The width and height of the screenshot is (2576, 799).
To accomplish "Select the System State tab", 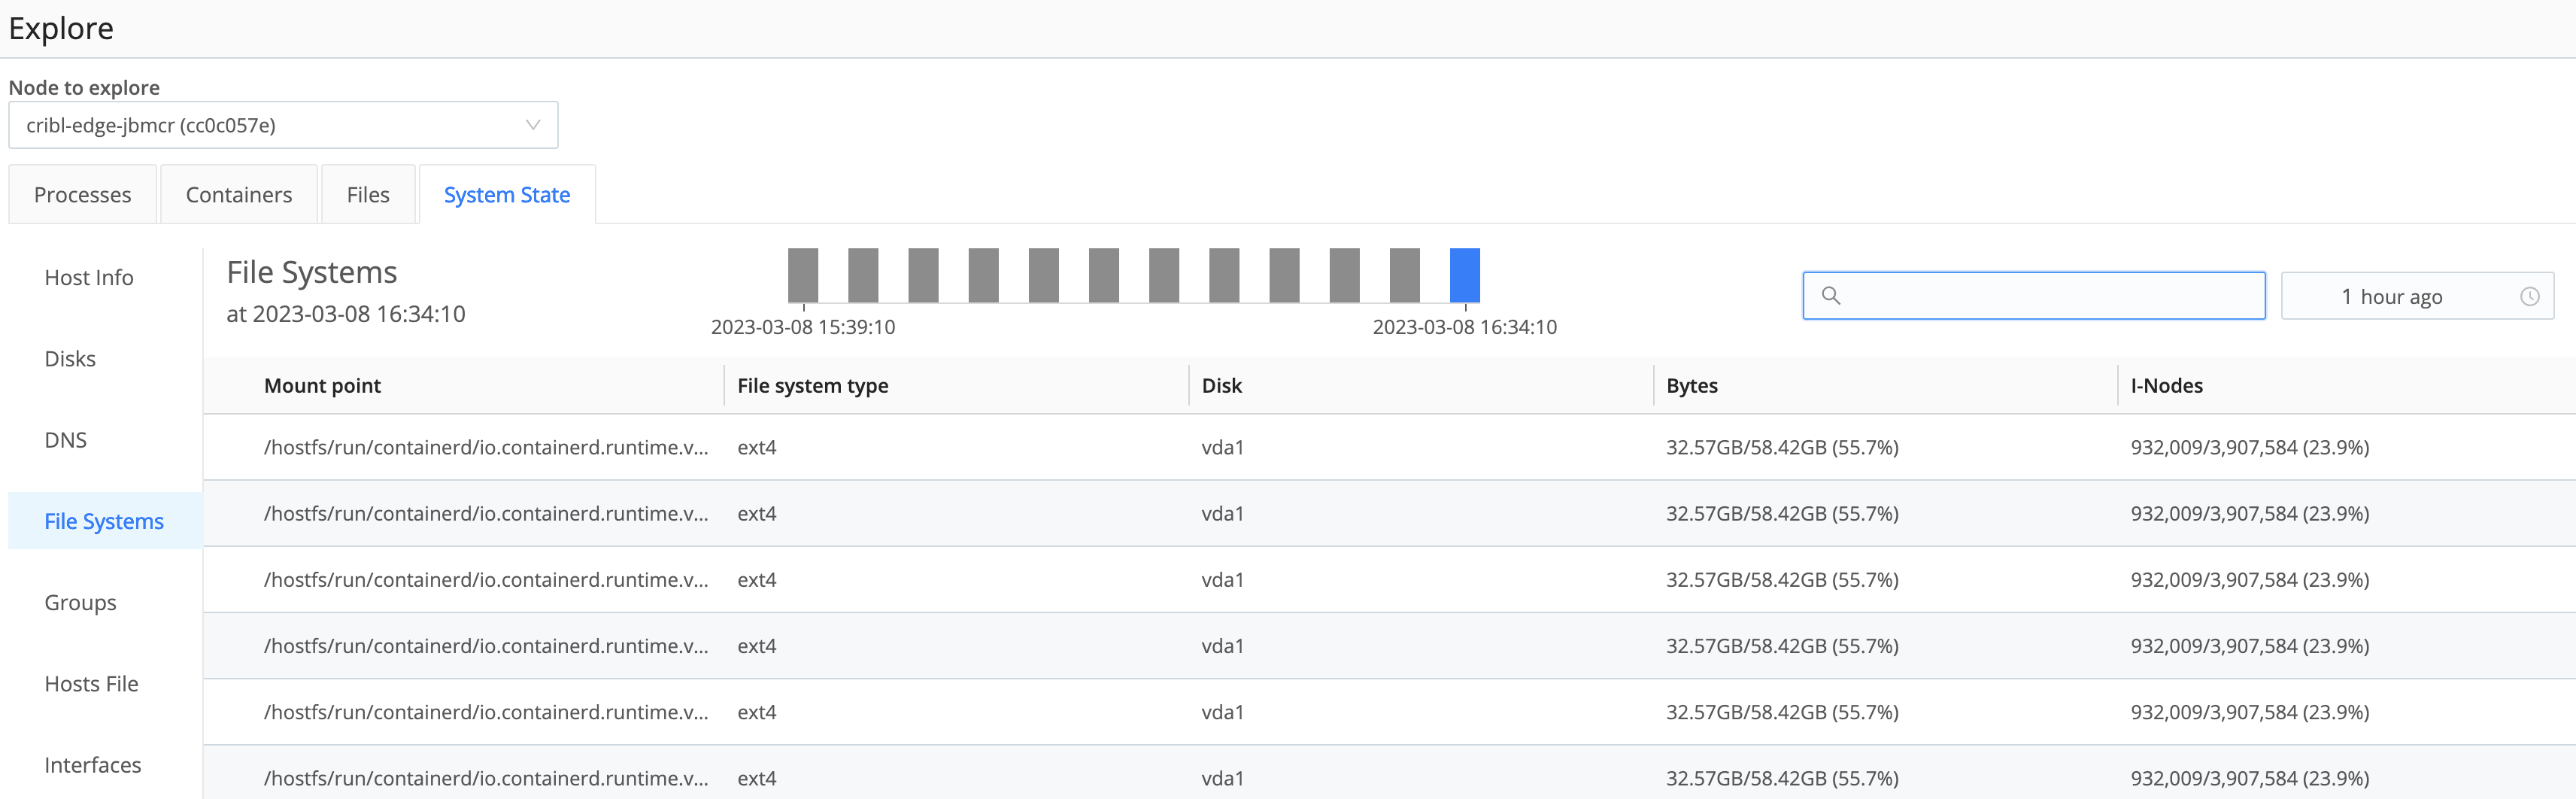I will tap(507, 194).
